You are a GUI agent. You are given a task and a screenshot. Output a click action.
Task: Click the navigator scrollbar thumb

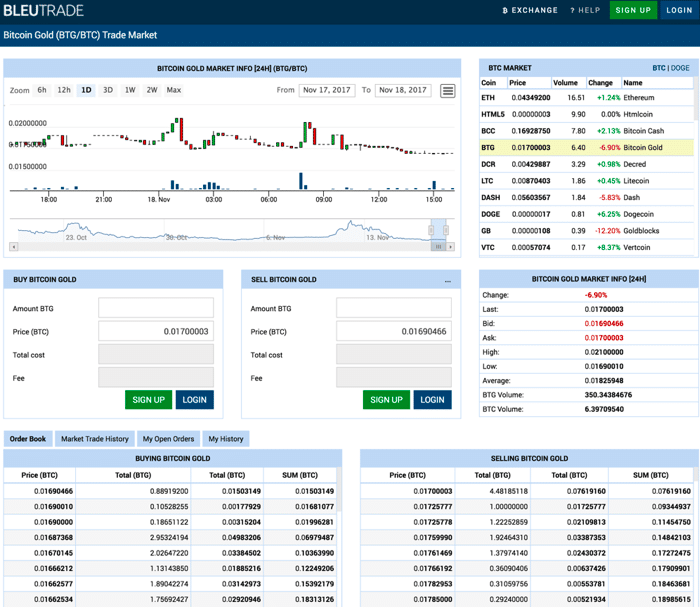(438, 247)
